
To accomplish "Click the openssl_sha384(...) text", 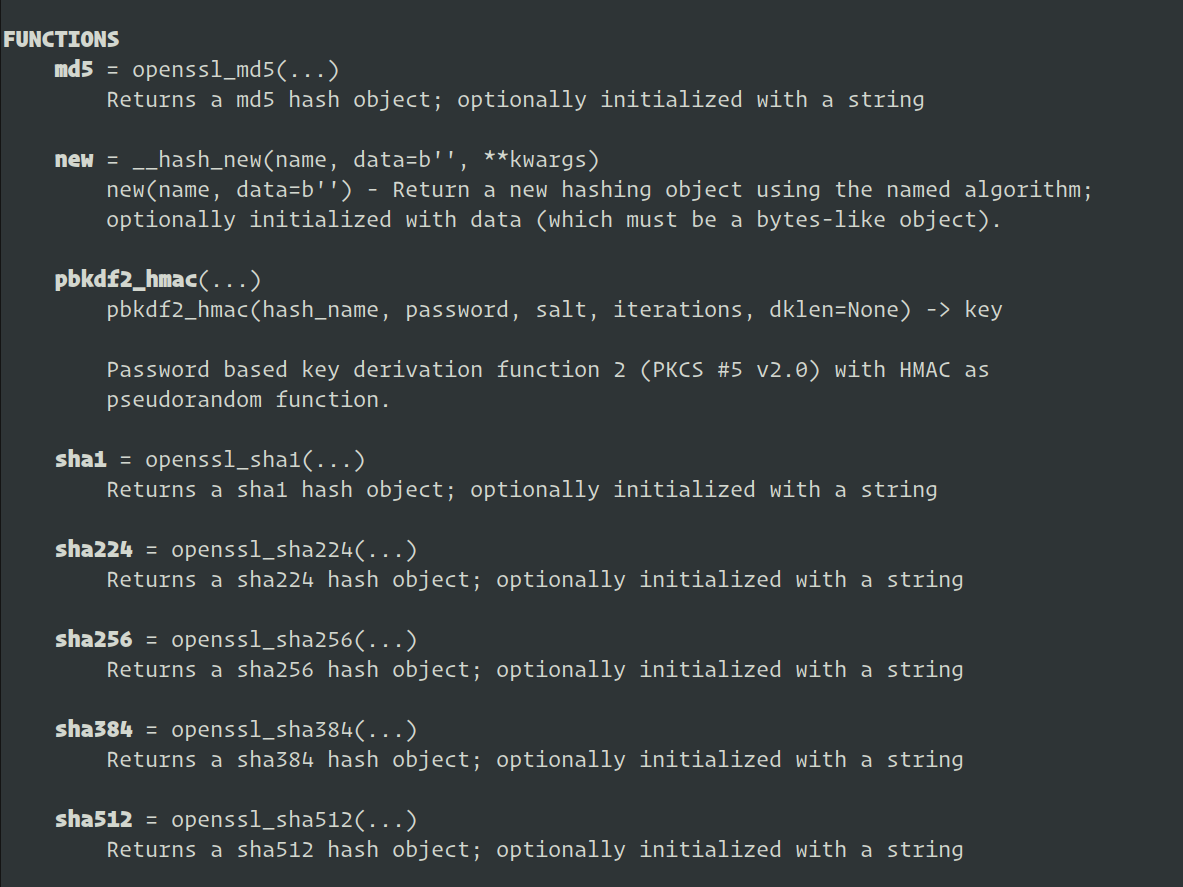I will click(x=294, y=729).
